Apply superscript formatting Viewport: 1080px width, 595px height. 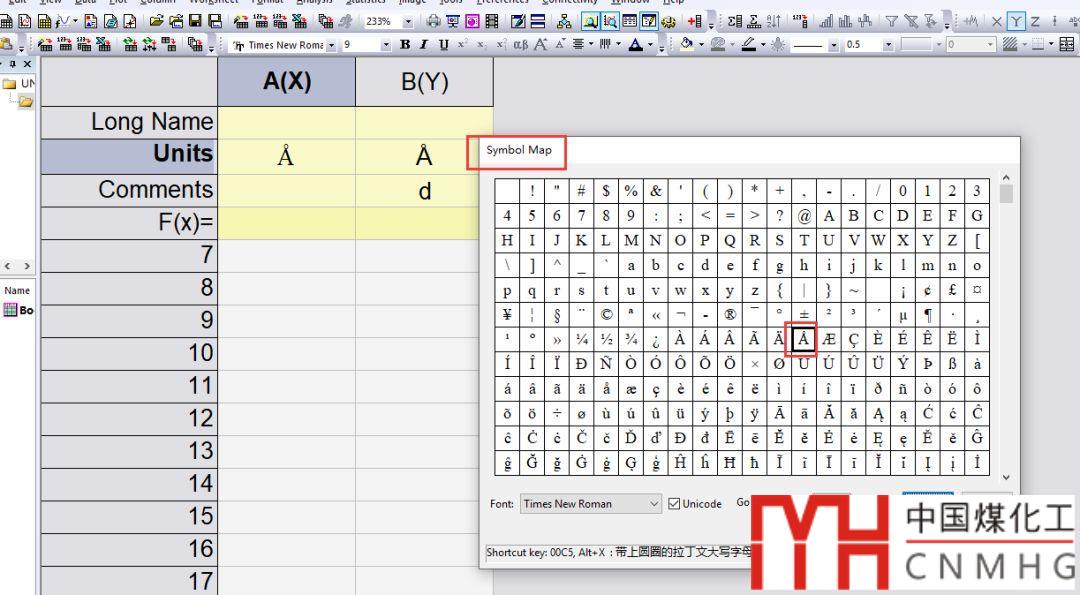click(462, 45)
